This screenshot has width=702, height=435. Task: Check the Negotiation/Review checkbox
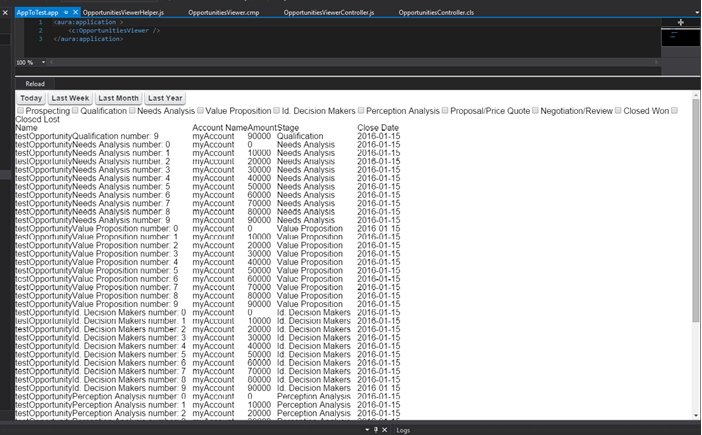[x=535, y=110]
